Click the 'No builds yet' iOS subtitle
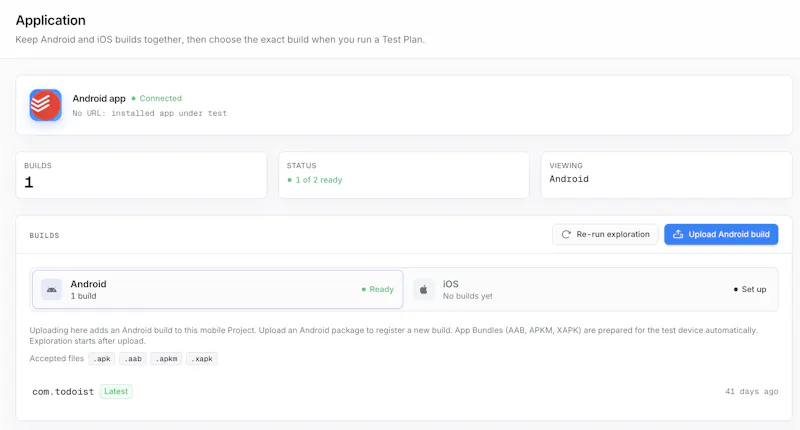Image resolution: width=800 pixels, height=430 pixels. click(467, 296)
